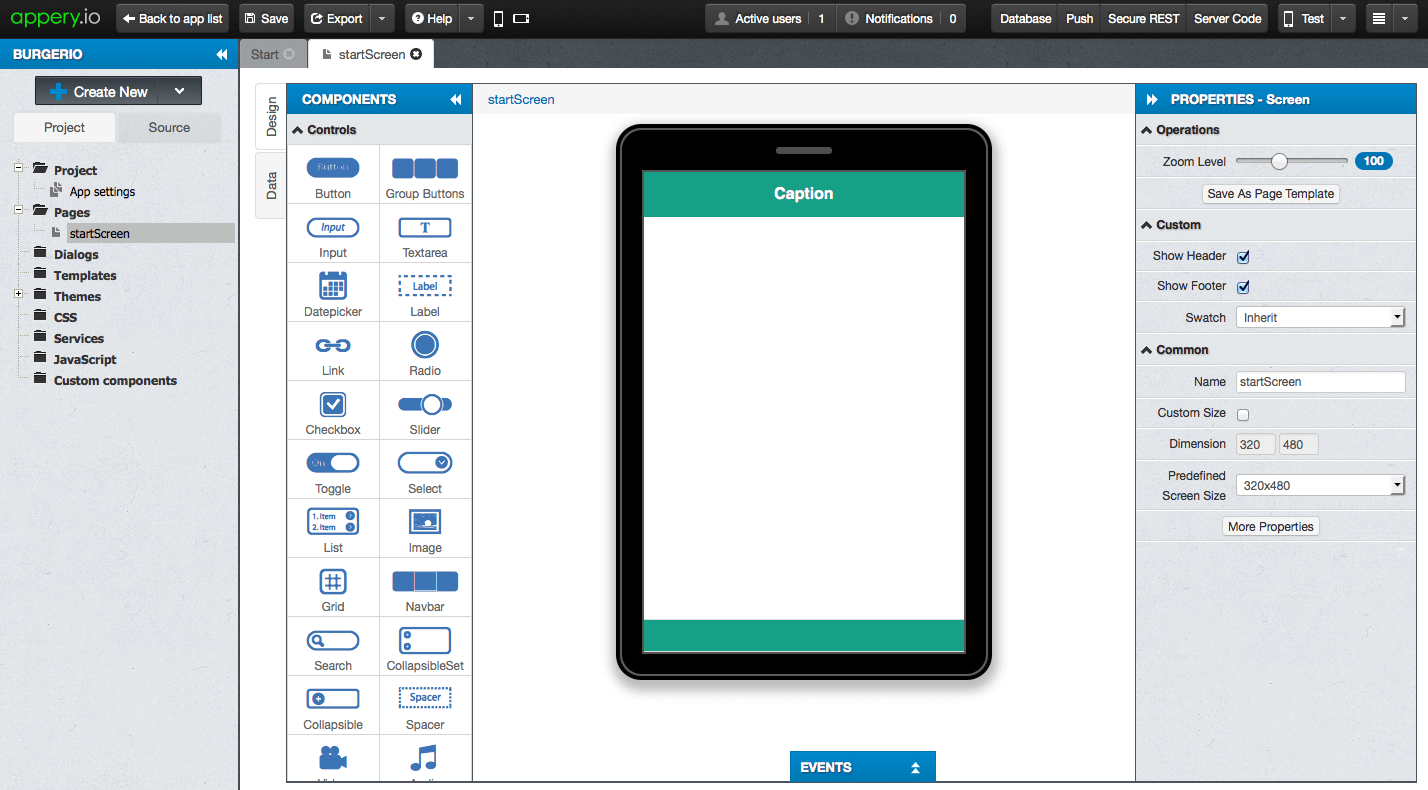This screenshot has width=1428, height=790.
Task: Click the Name input field
Action: click(x=1320, y=382)
